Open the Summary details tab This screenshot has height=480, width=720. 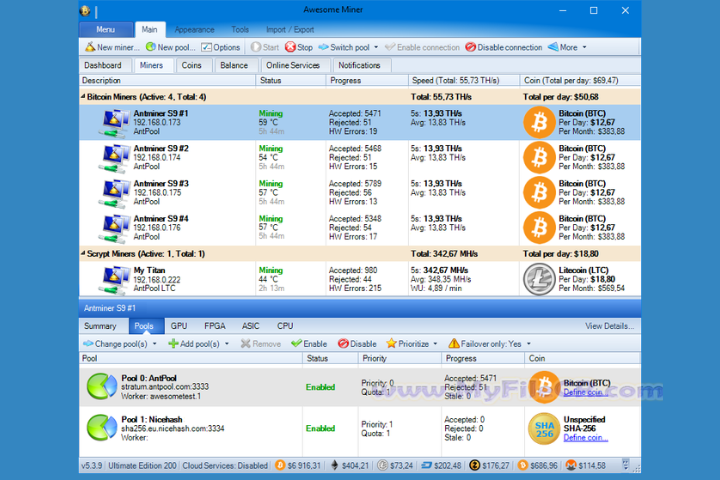click(100, 326)
